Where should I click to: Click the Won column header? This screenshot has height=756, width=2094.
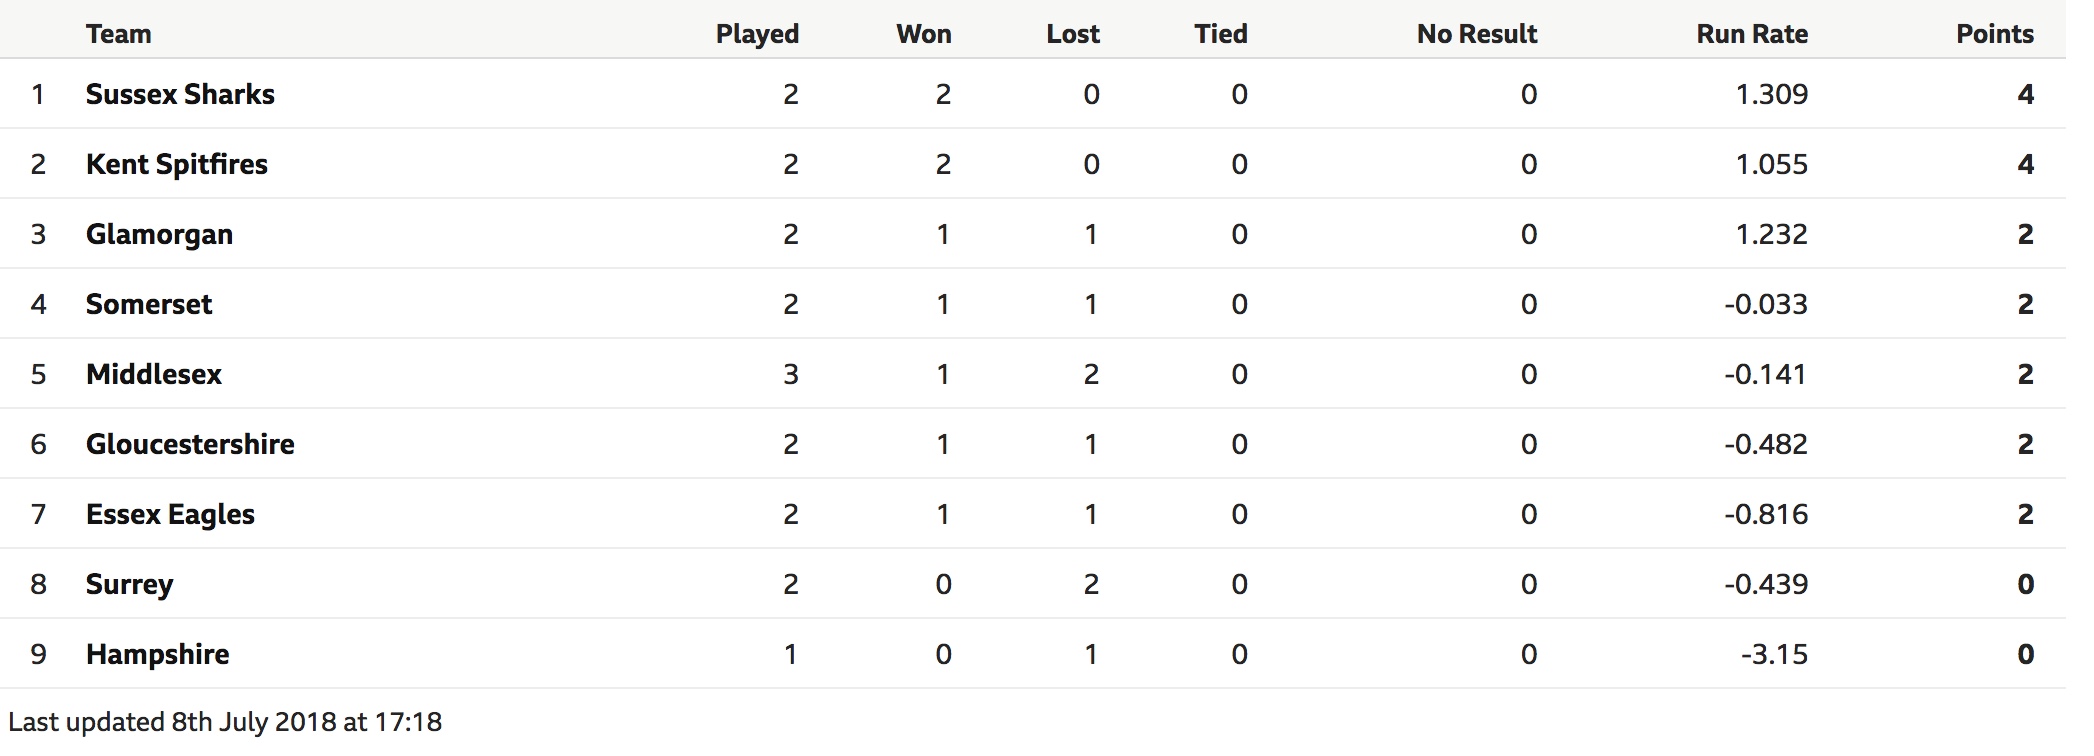[923, 34]
